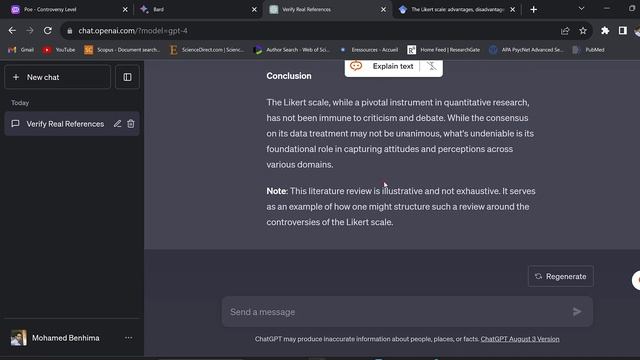Open the Mohamed Benhima account menu
Viewport: 640px width, 360px height.
[72, 338]
